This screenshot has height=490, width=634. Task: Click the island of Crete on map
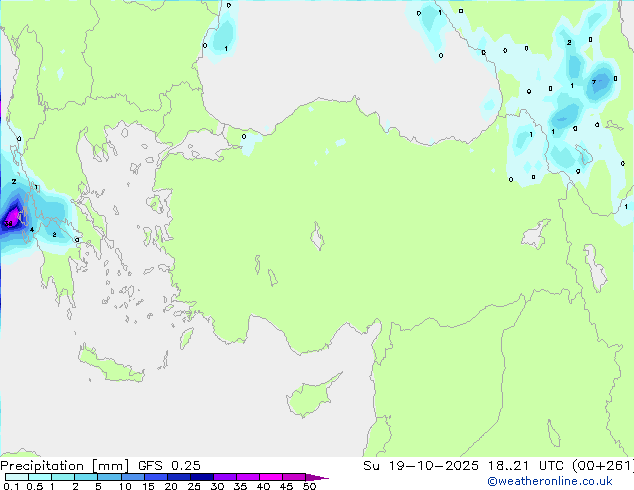(x=110, y=365)
